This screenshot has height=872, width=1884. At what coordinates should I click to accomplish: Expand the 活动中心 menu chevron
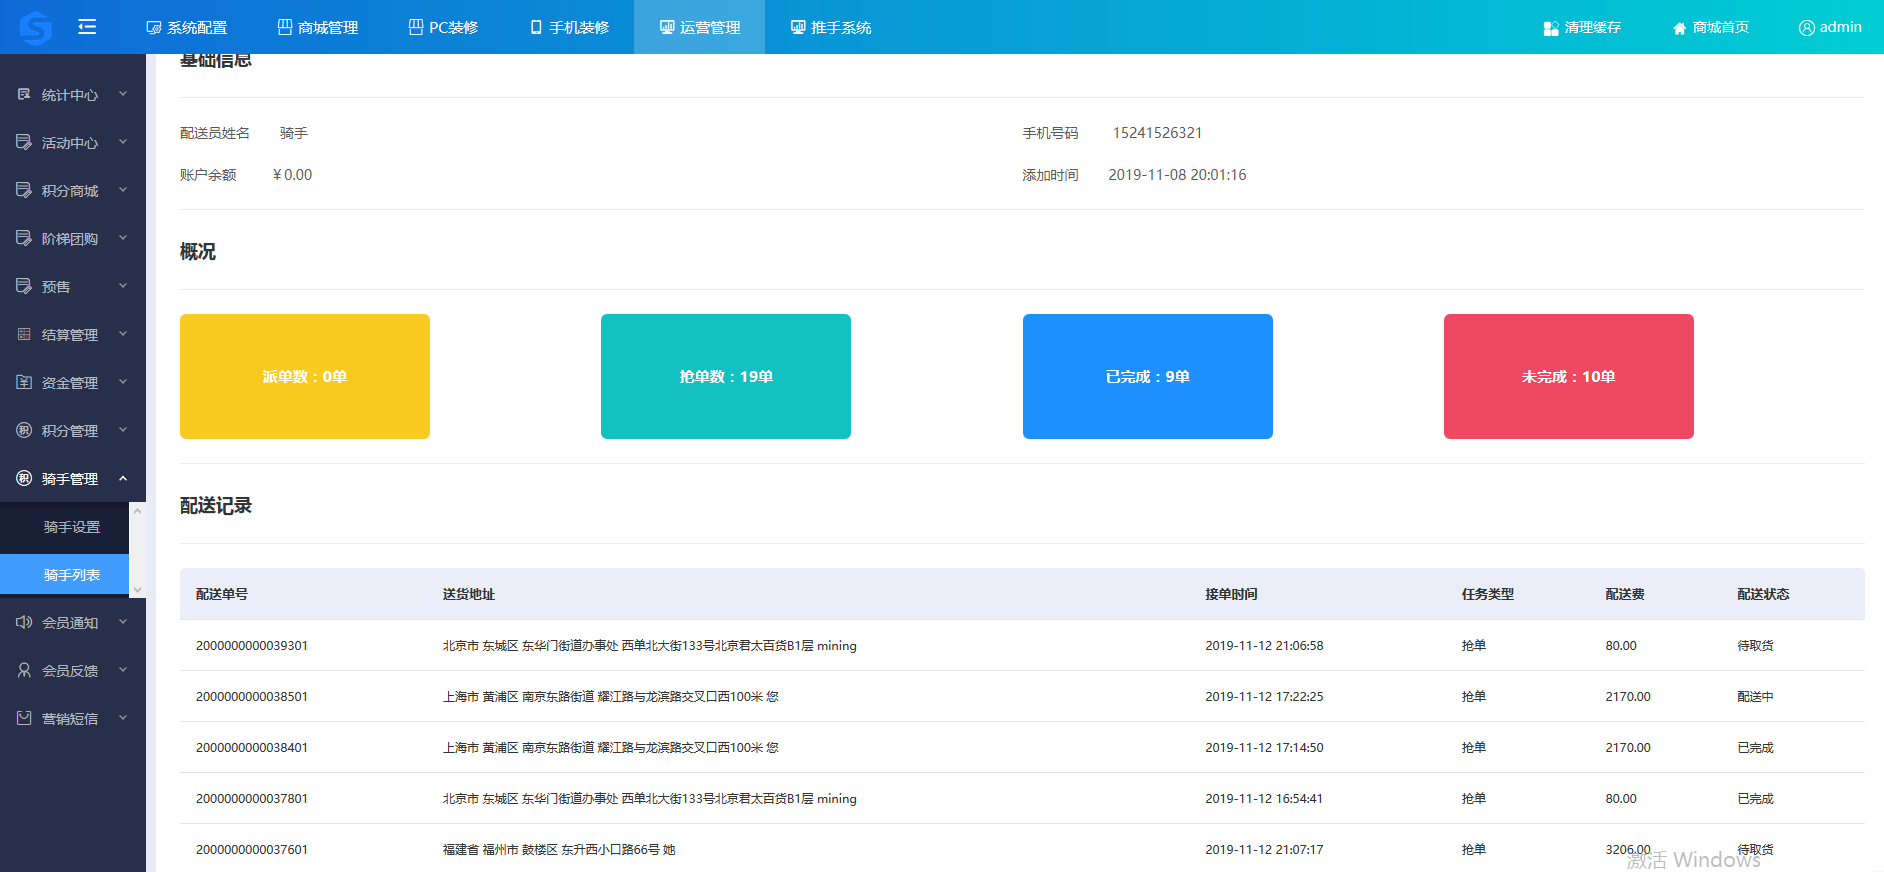point(123,142)
